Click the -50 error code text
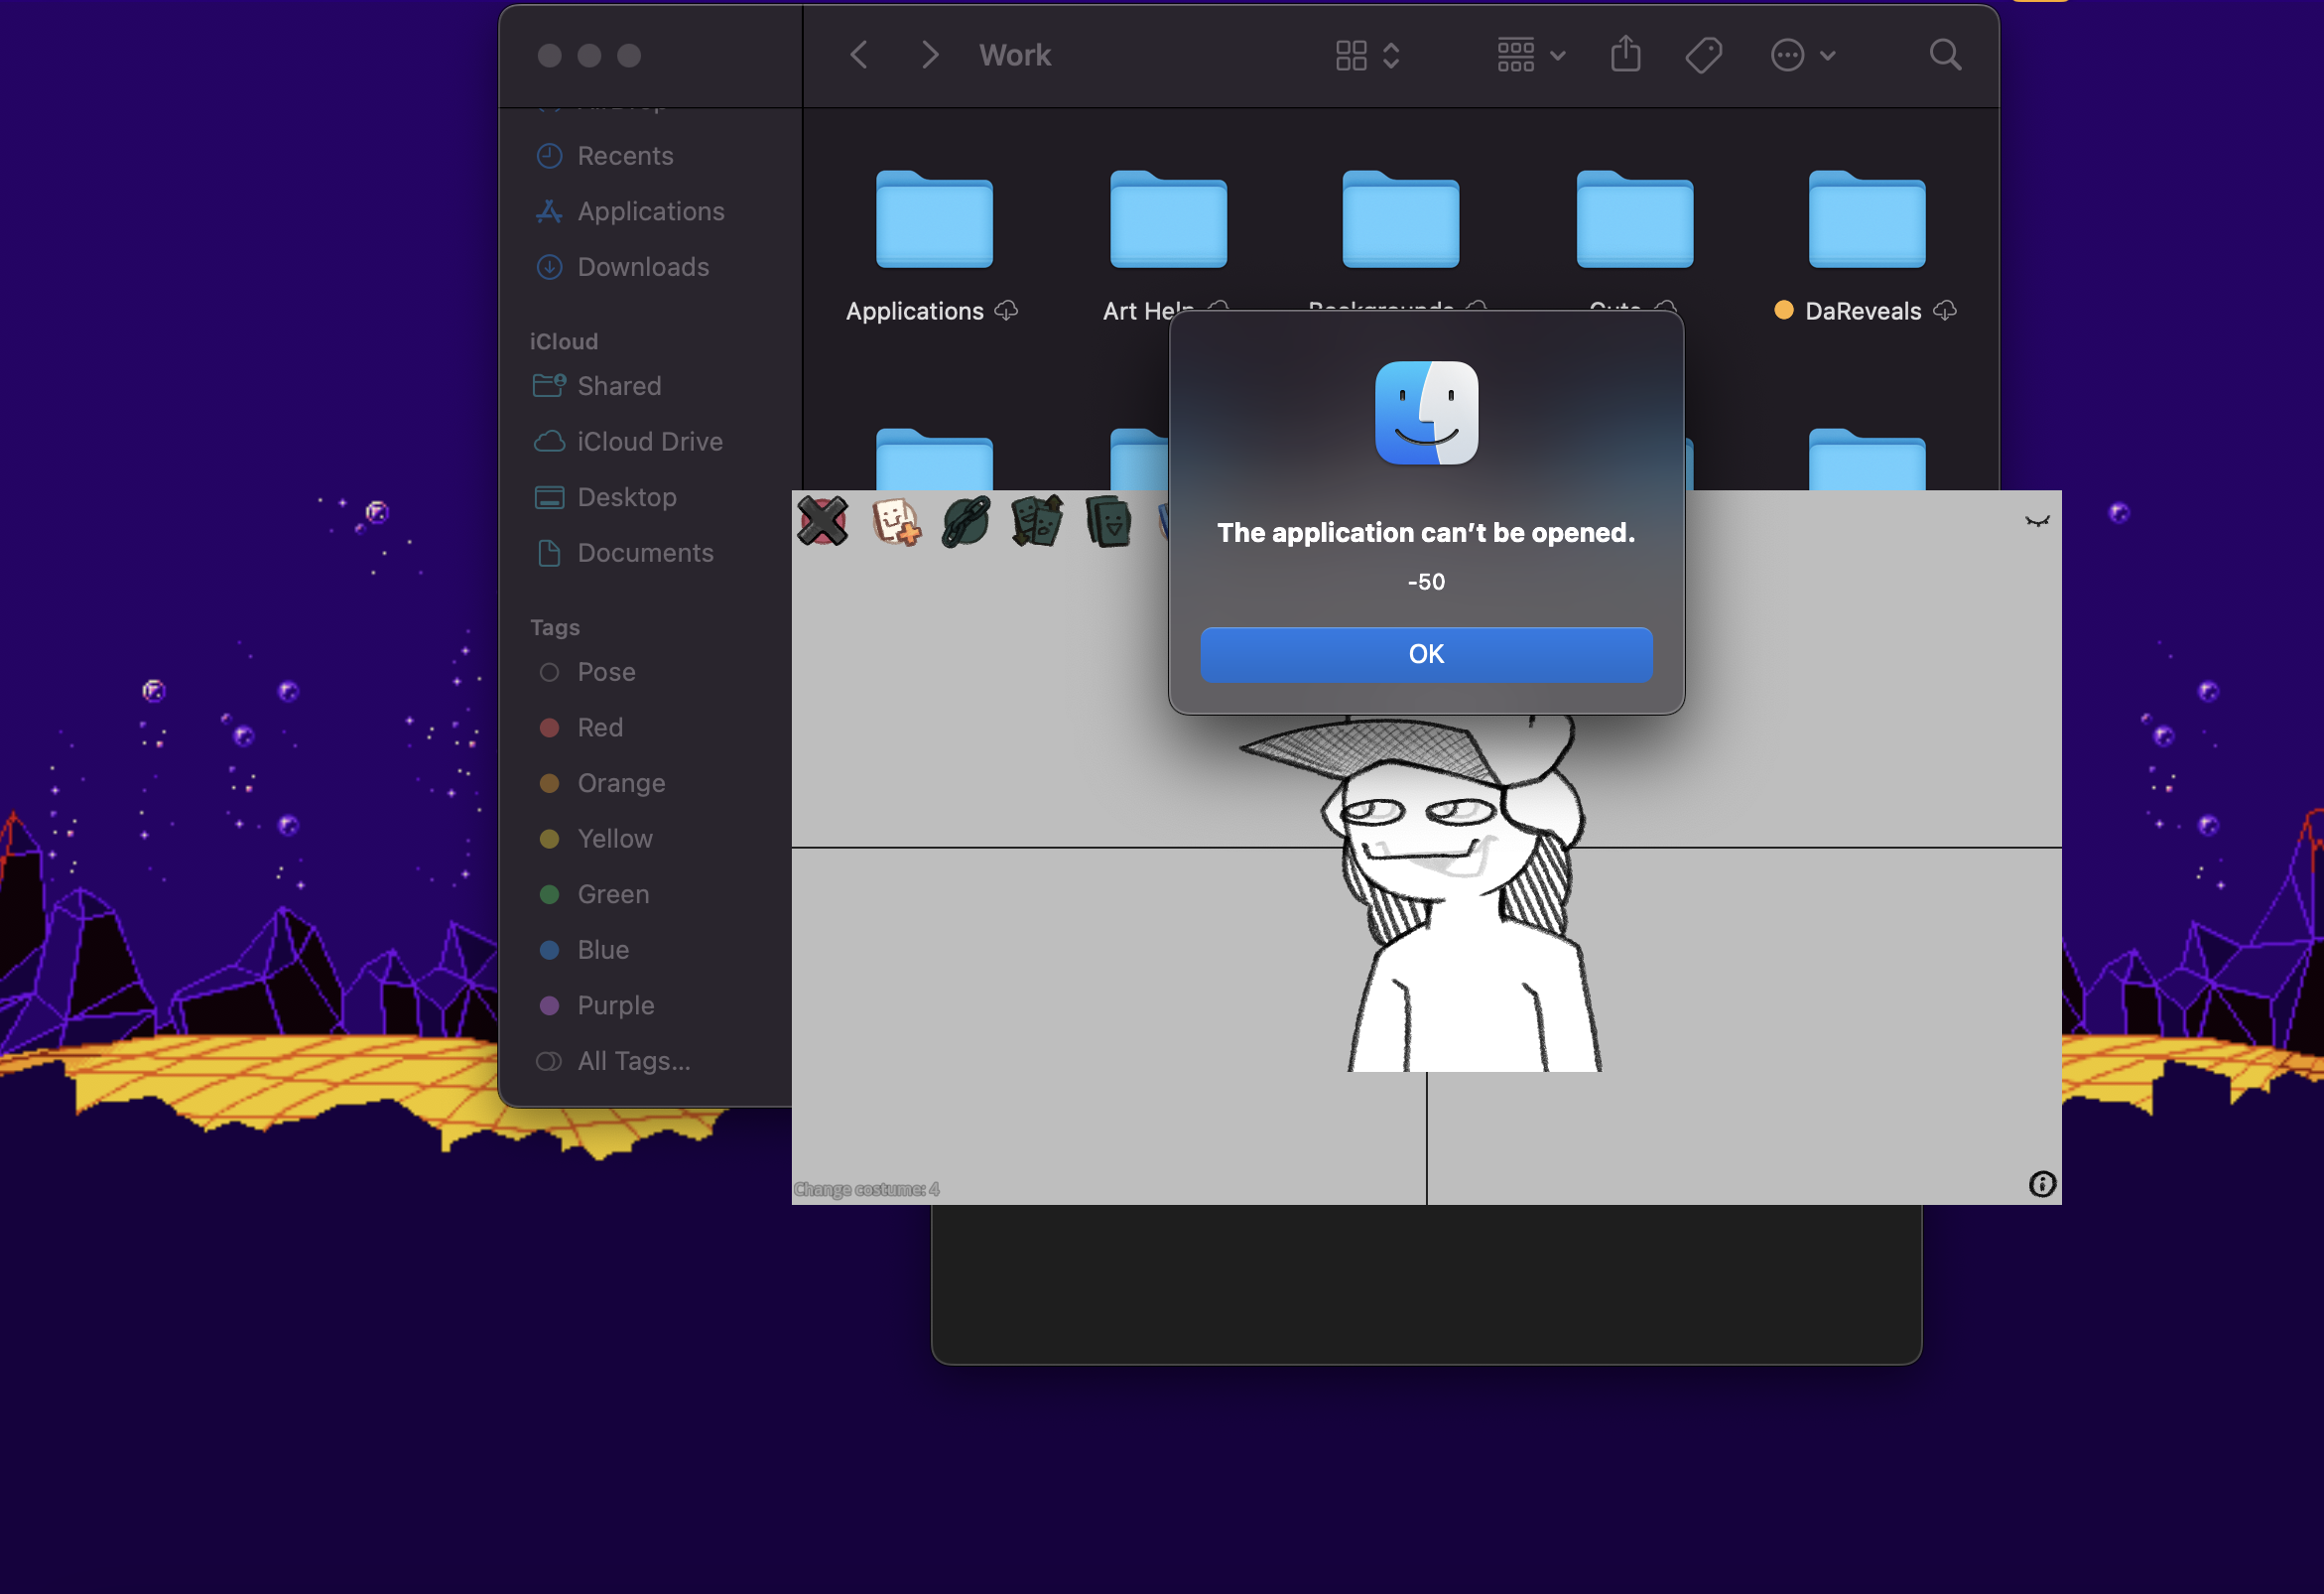The height and width of the screenshot is (1594, 2324). pyautogui.click(x=1426, y=582)
